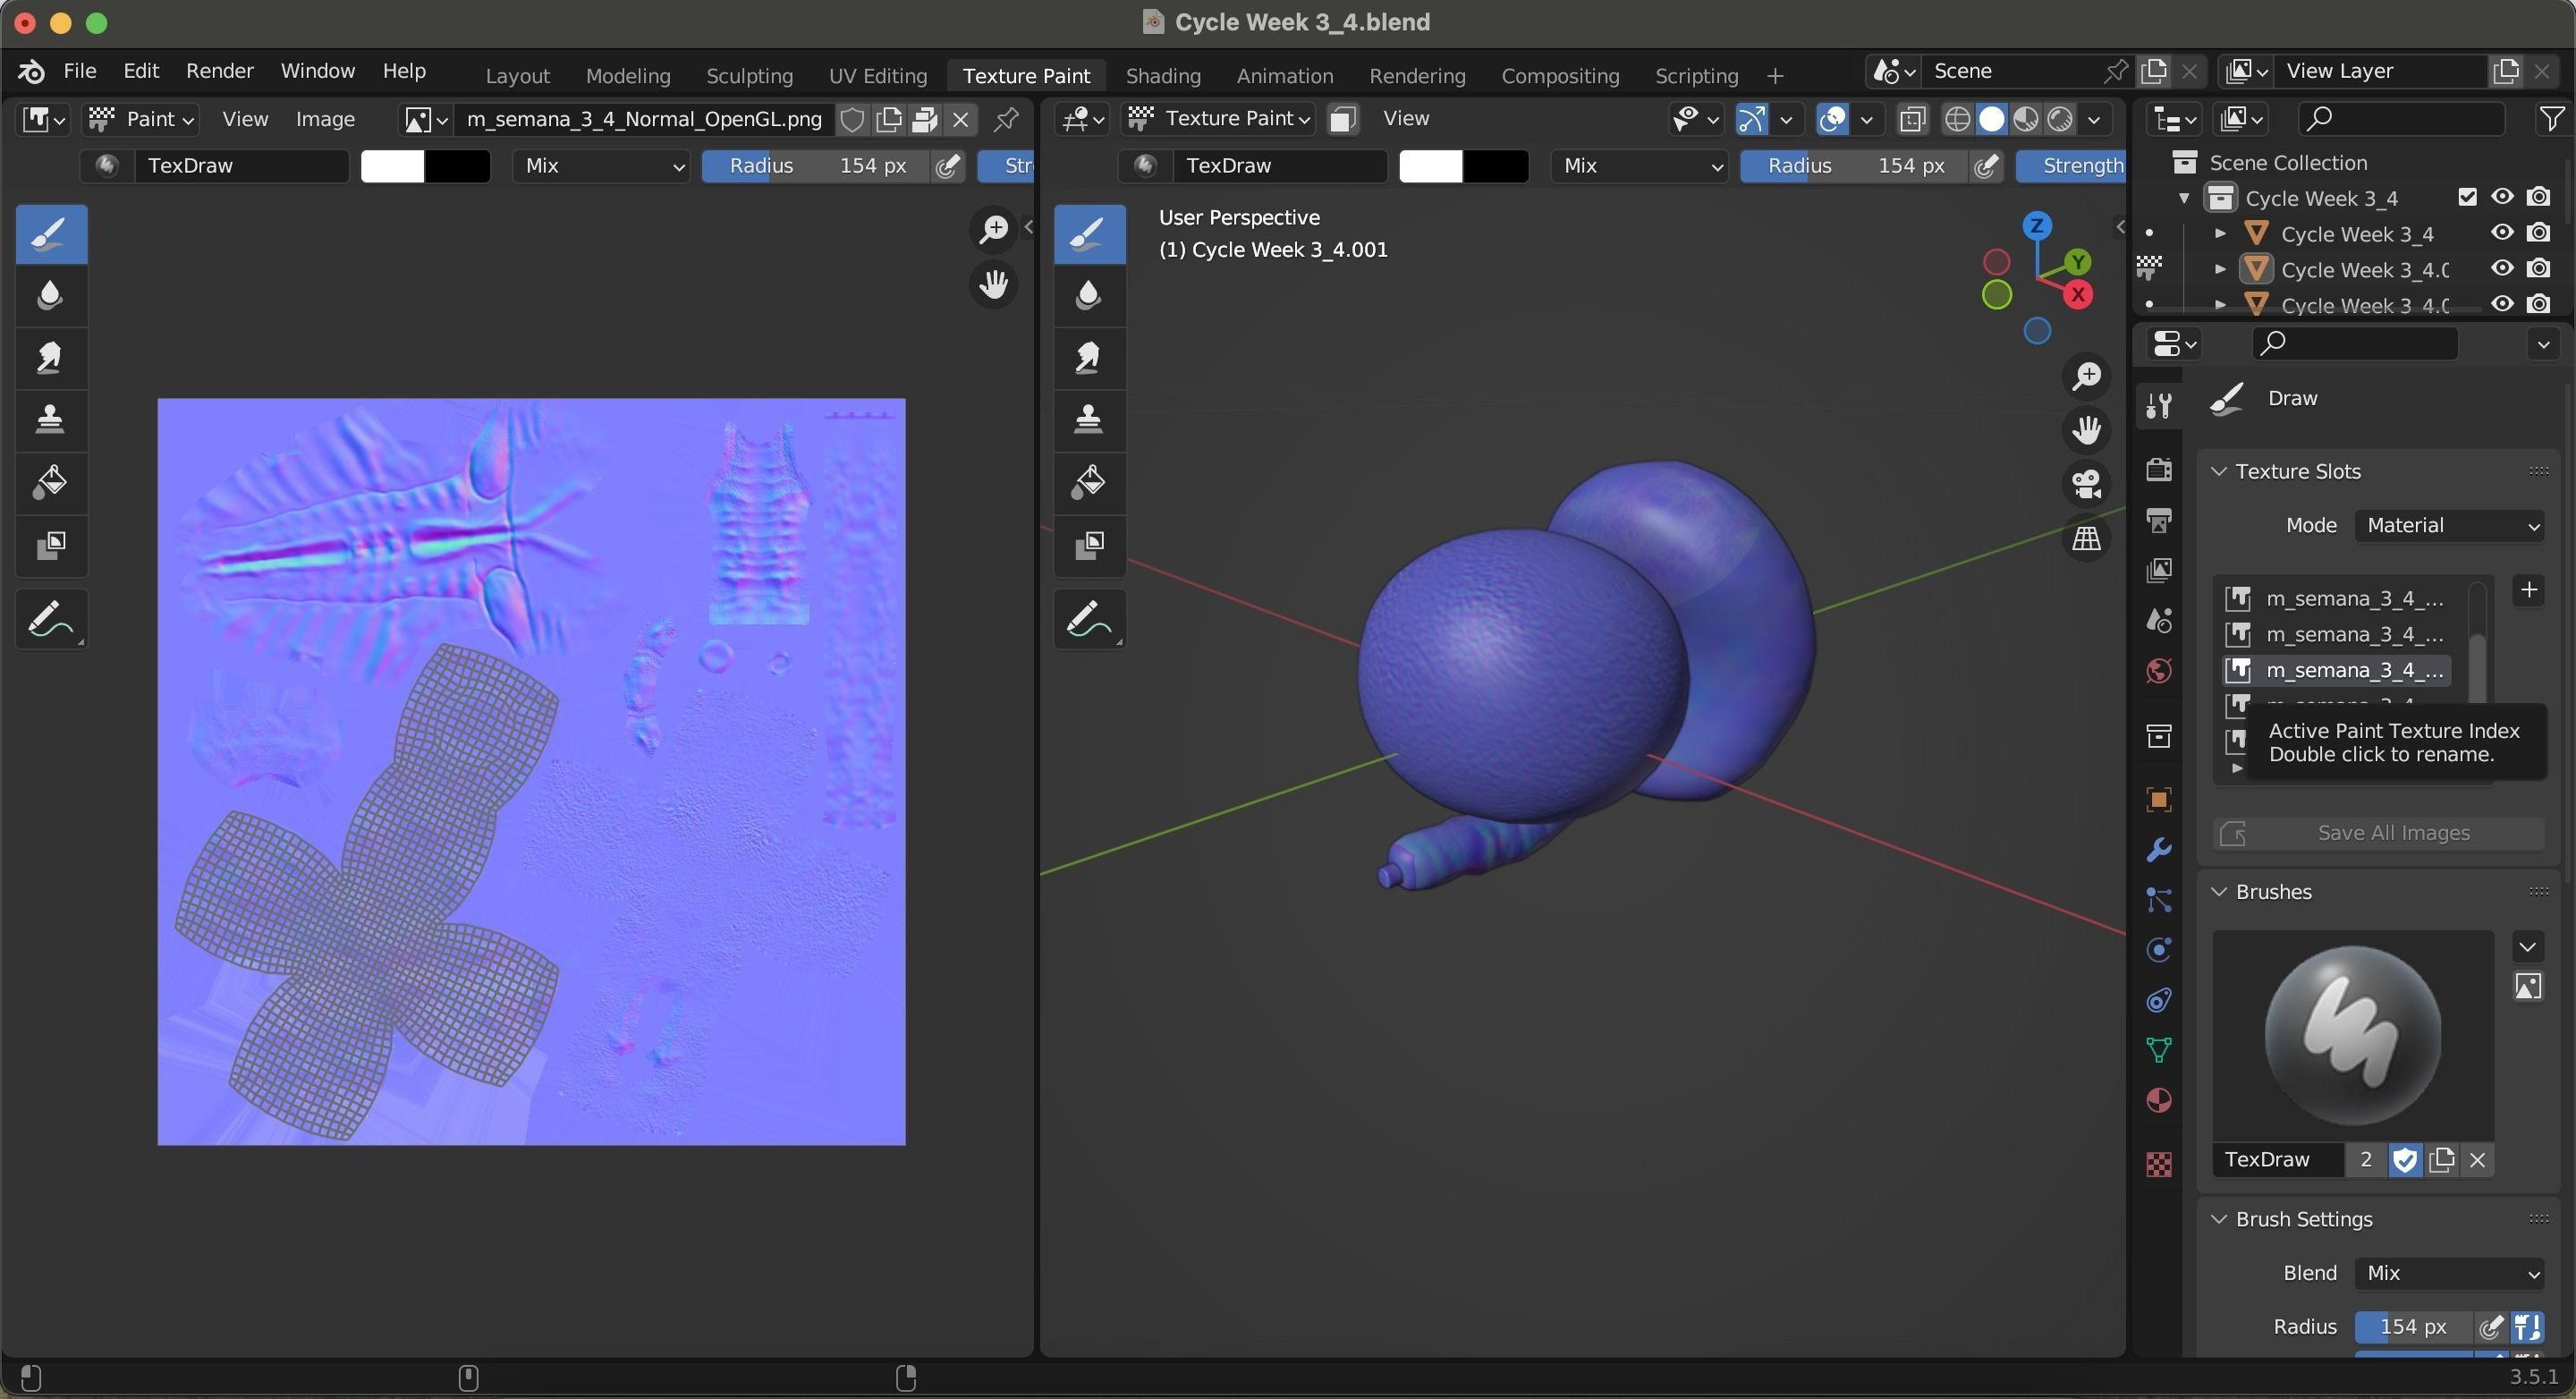Open the Mix blend dropdown in the viewport header
This screenshot has height=1399, width=2576.
pyautogui.click(x=1640, y=166)
